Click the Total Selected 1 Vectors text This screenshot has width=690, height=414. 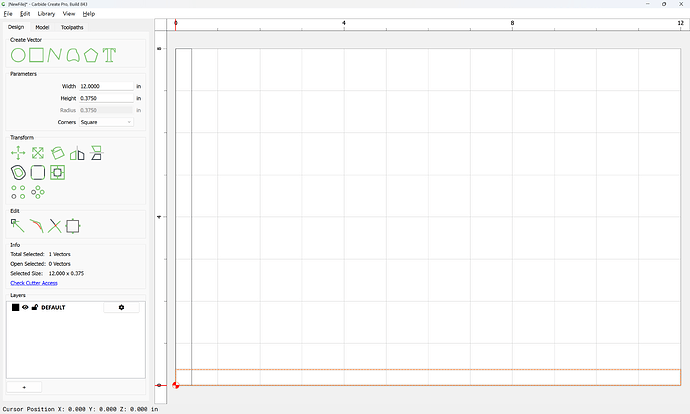click(40, 254)
